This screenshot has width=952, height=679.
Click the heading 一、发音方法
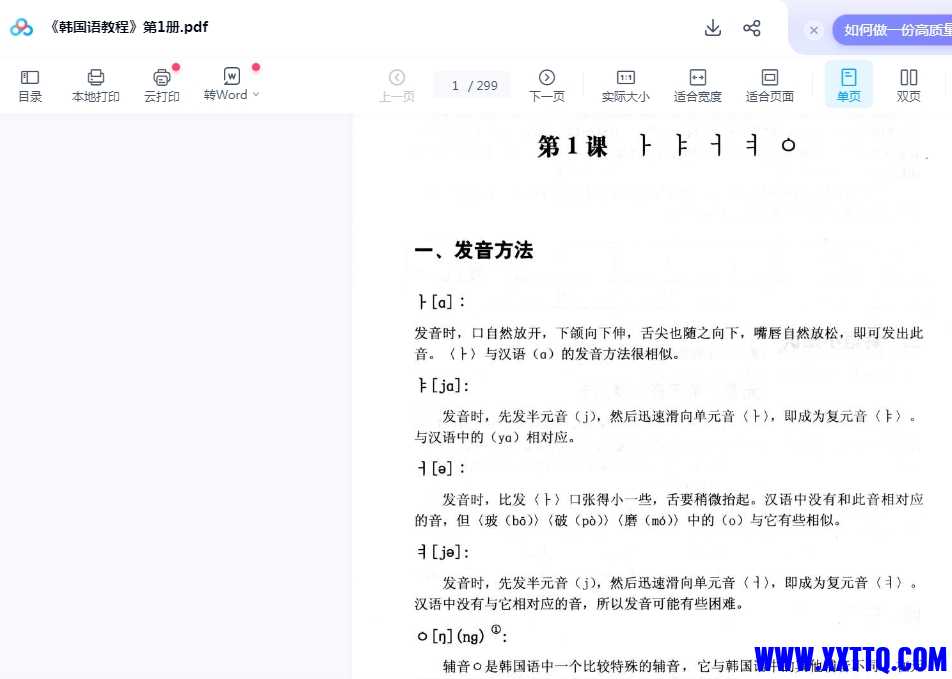pos(474,250)
